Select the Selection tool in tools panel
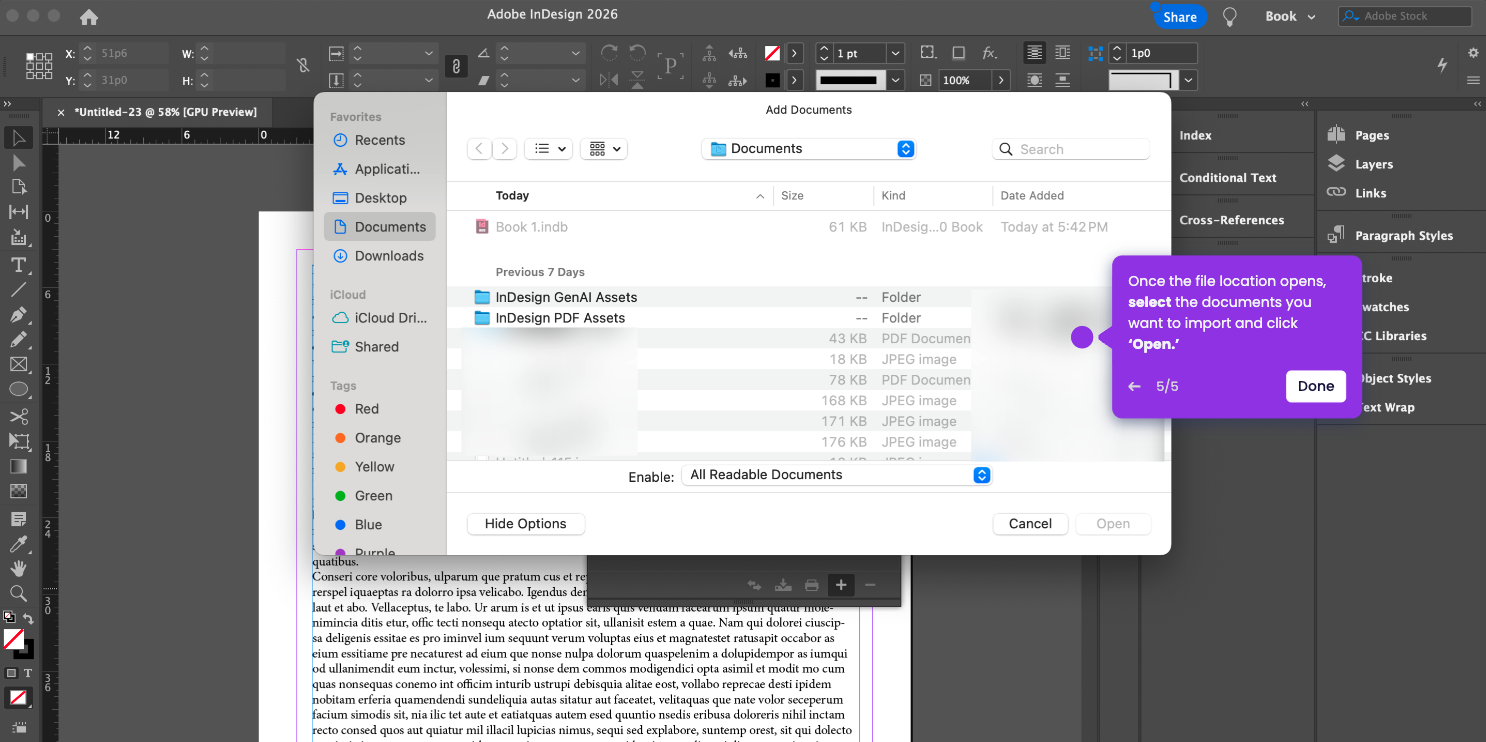The image size is (1486, 742). click(18, 137)
